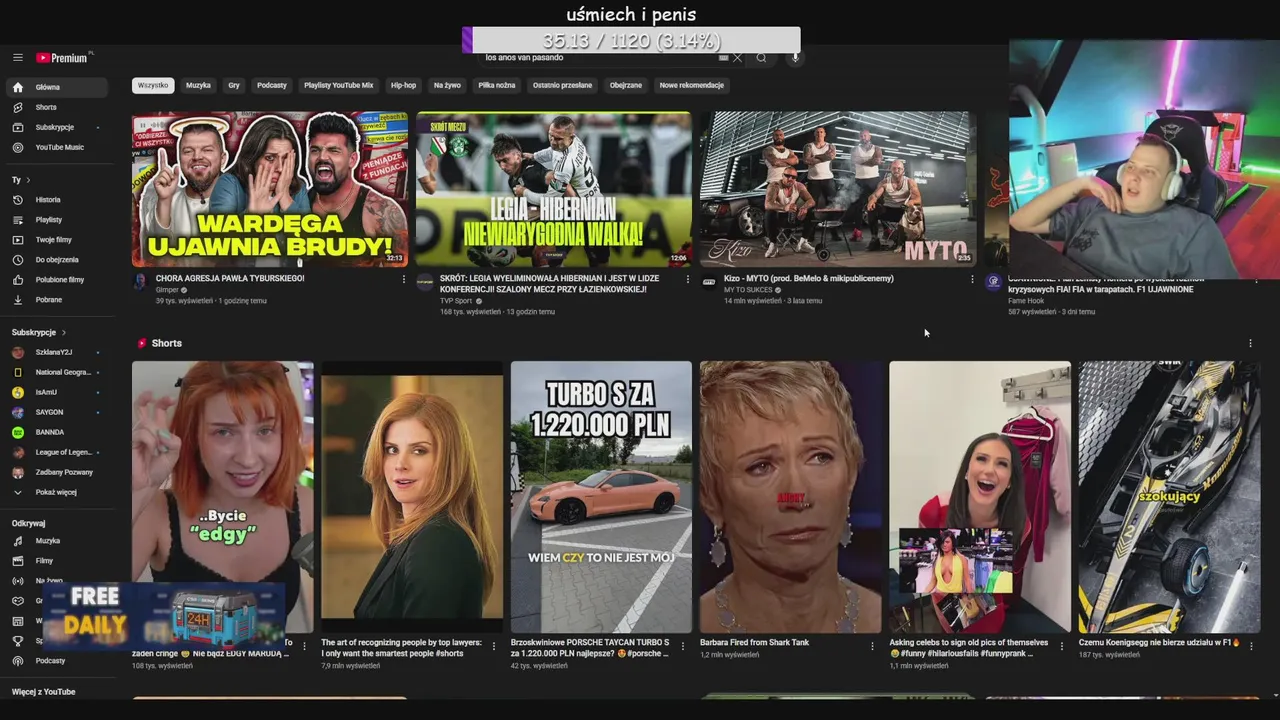The image size is (1280, 720).
Task: Select the Piłka nożna chip
Action: click(497, 85)
